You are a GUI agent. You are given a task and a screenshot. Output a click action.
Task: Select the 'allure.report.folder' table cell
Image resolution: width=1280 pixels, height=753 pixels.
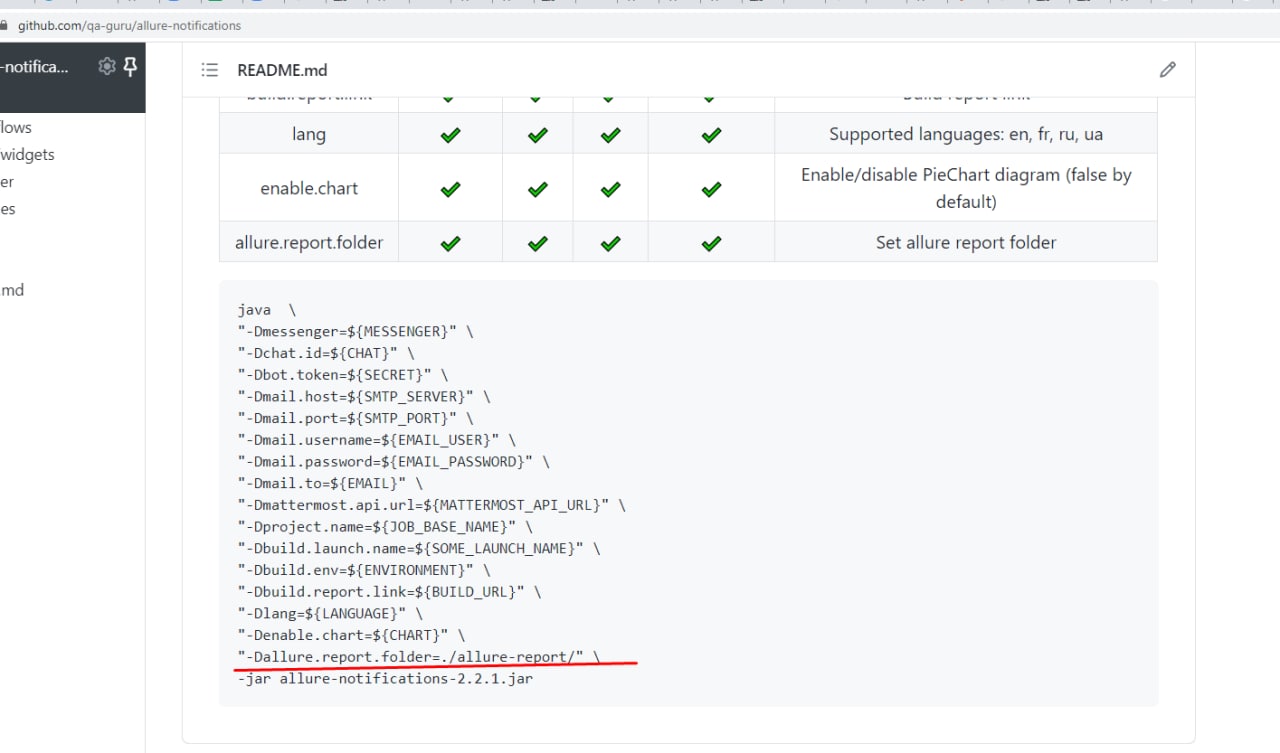pyautogui.click(x=309, y=242)
